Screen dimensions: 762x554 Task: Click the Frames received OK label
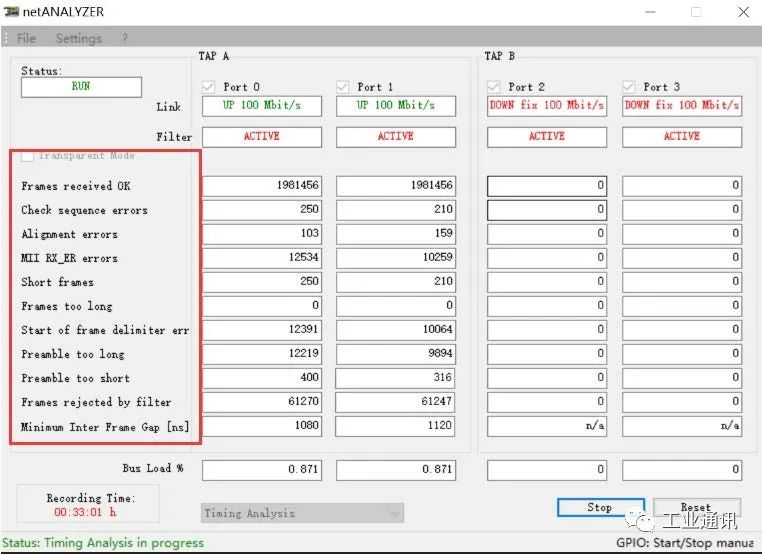click(76, 186)
